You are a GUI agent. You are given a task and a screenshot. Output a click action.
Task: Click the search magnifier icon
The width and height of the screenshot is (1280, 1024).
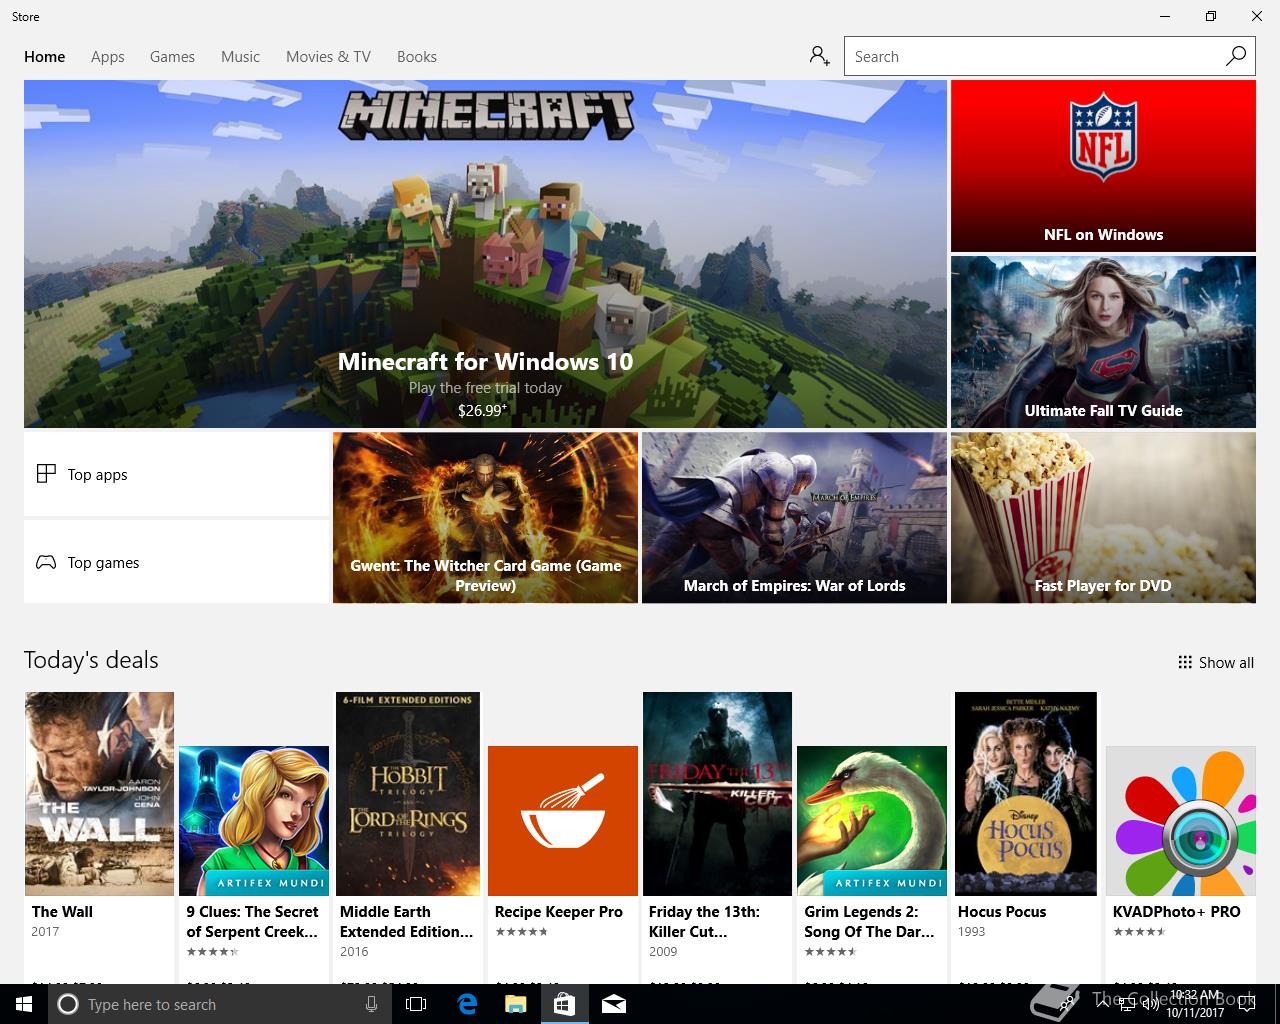click(x=1236, y=56)
